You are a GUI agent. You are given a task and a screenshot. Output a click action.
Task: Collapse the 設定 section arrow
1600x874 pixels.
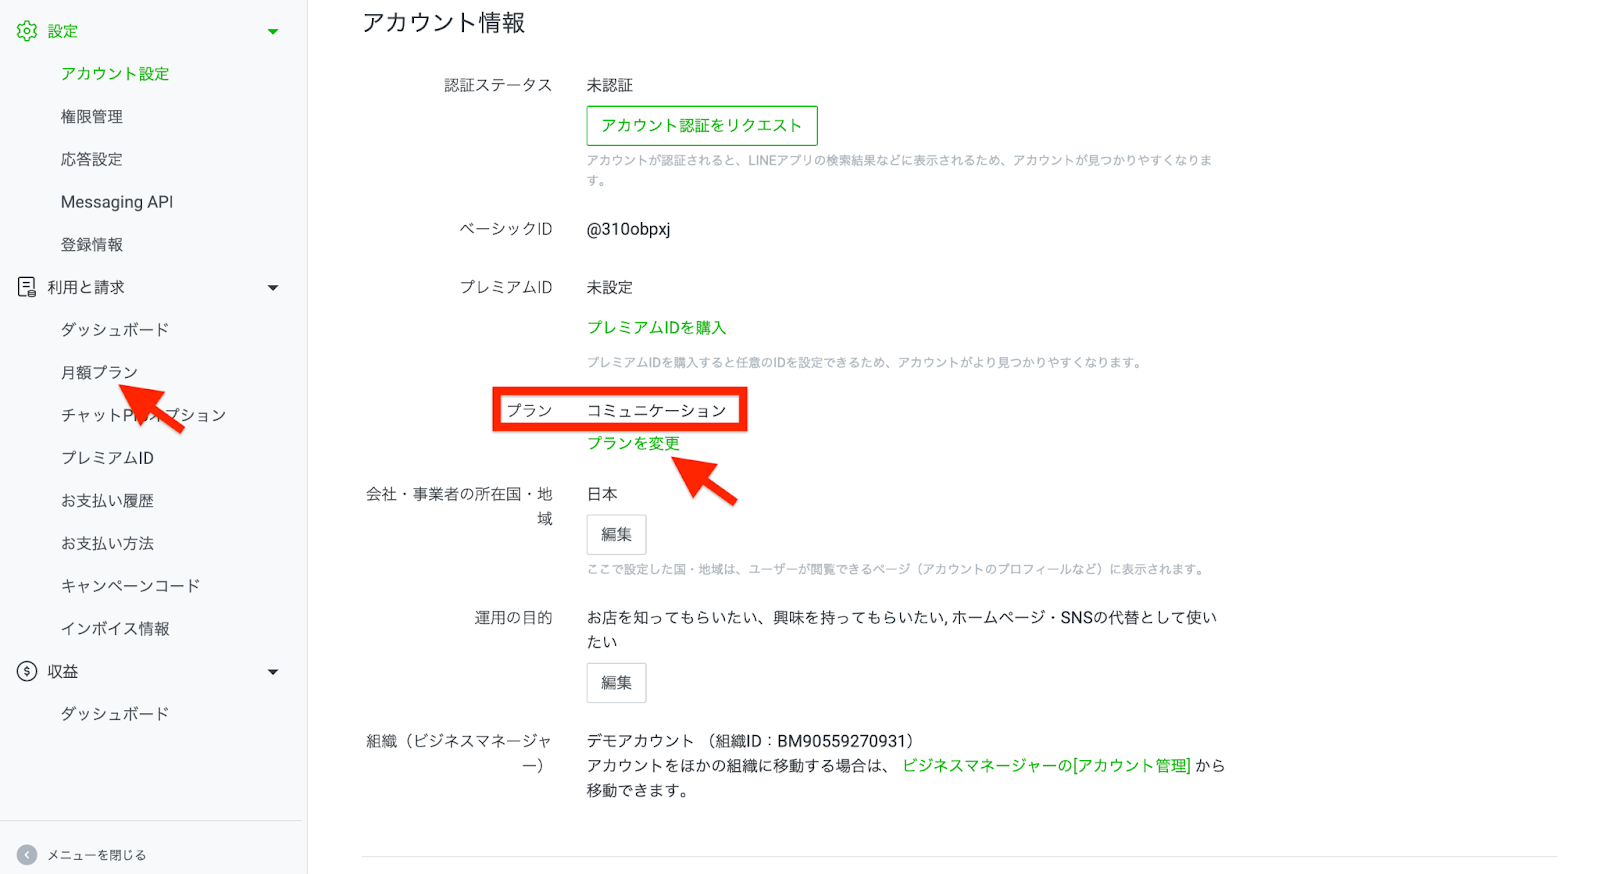(x=273, y=32)
